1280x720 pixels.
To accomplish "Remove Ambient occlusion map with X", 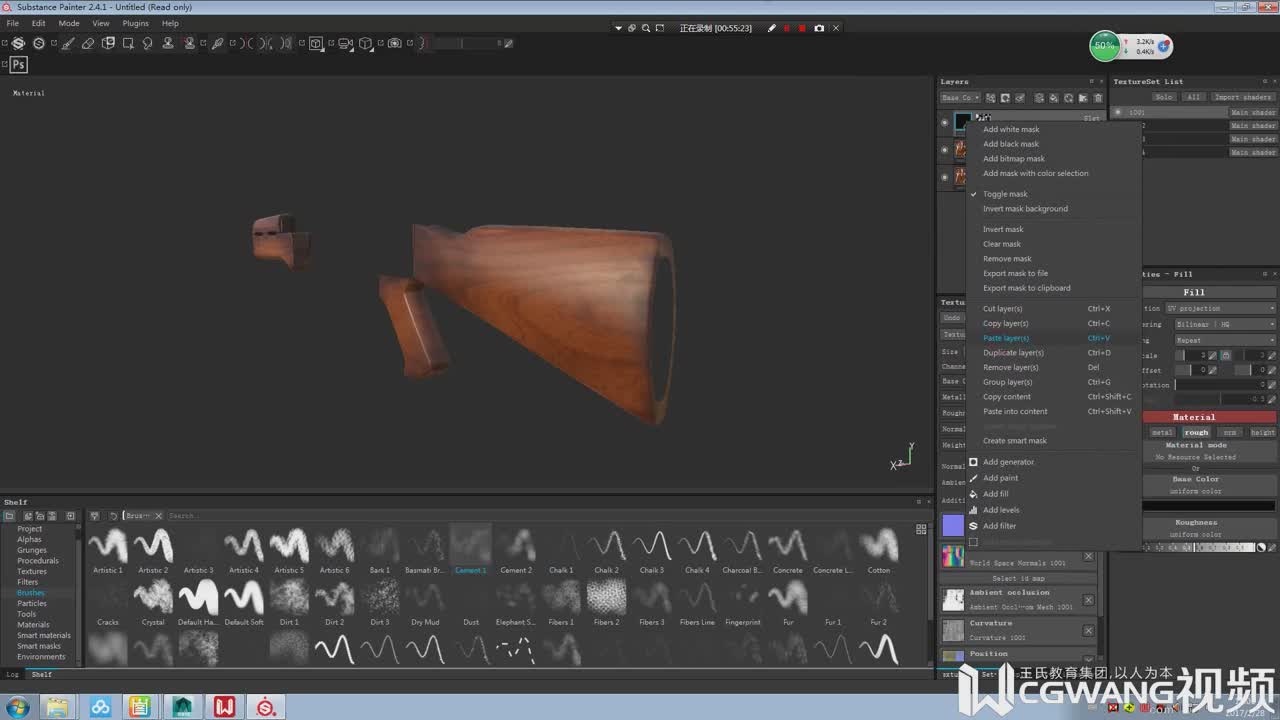I will (1089, 600).
